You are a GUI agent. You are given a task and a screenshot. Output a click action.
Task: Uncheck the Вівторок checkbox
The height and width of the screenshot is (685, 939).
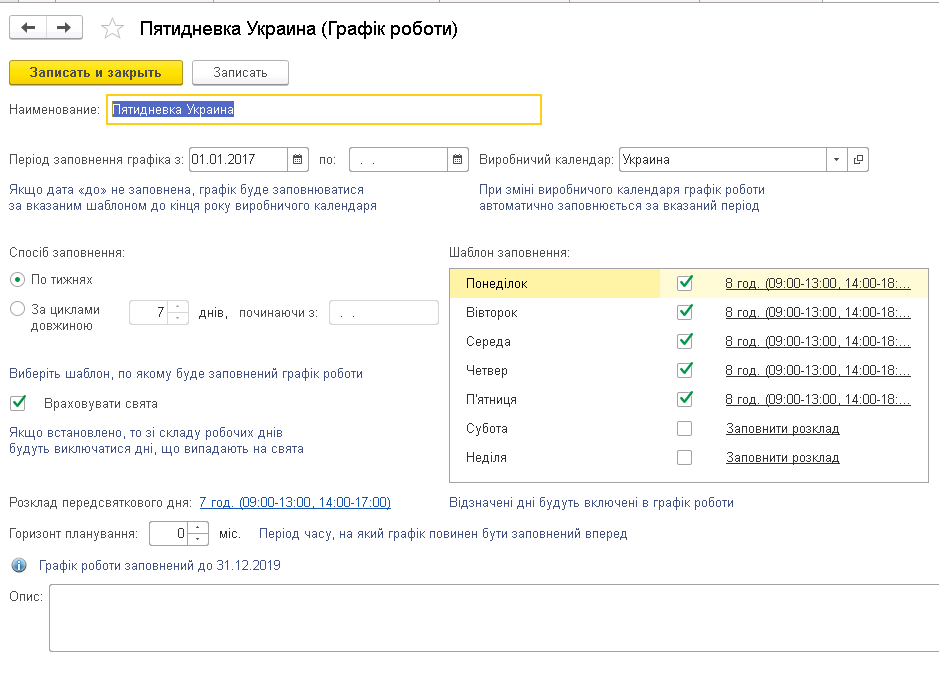click(684, 312)
